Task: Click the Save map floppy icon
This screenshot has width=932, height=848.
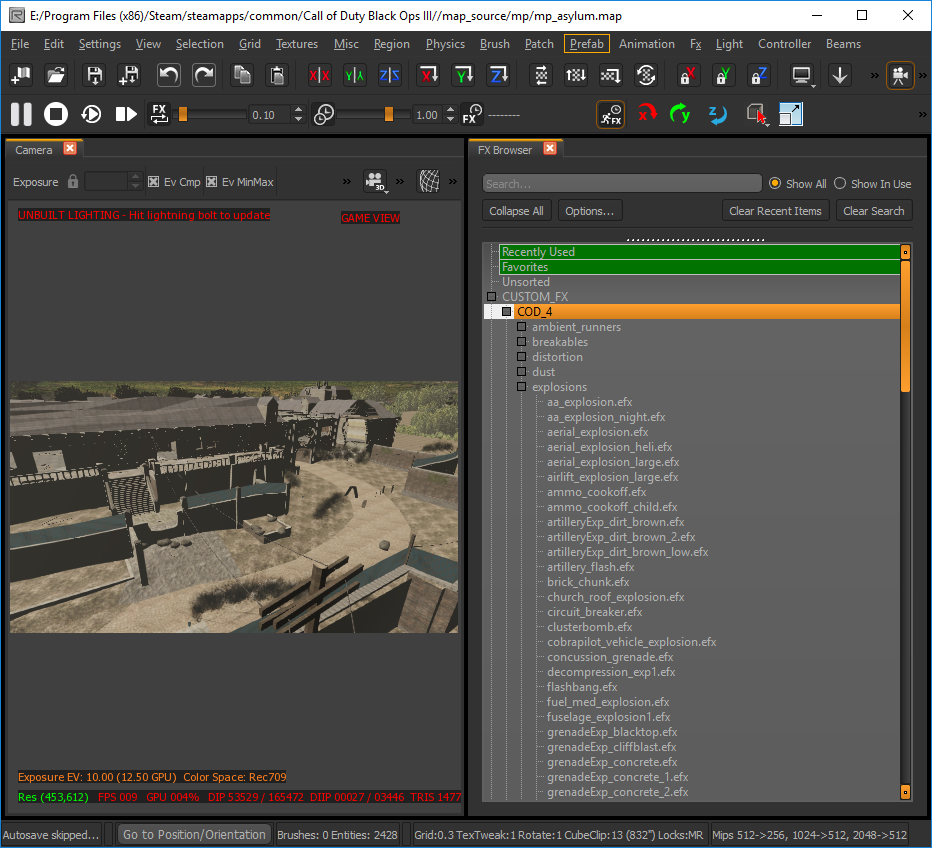Action: pyautogui.click(x=95, y=75)
